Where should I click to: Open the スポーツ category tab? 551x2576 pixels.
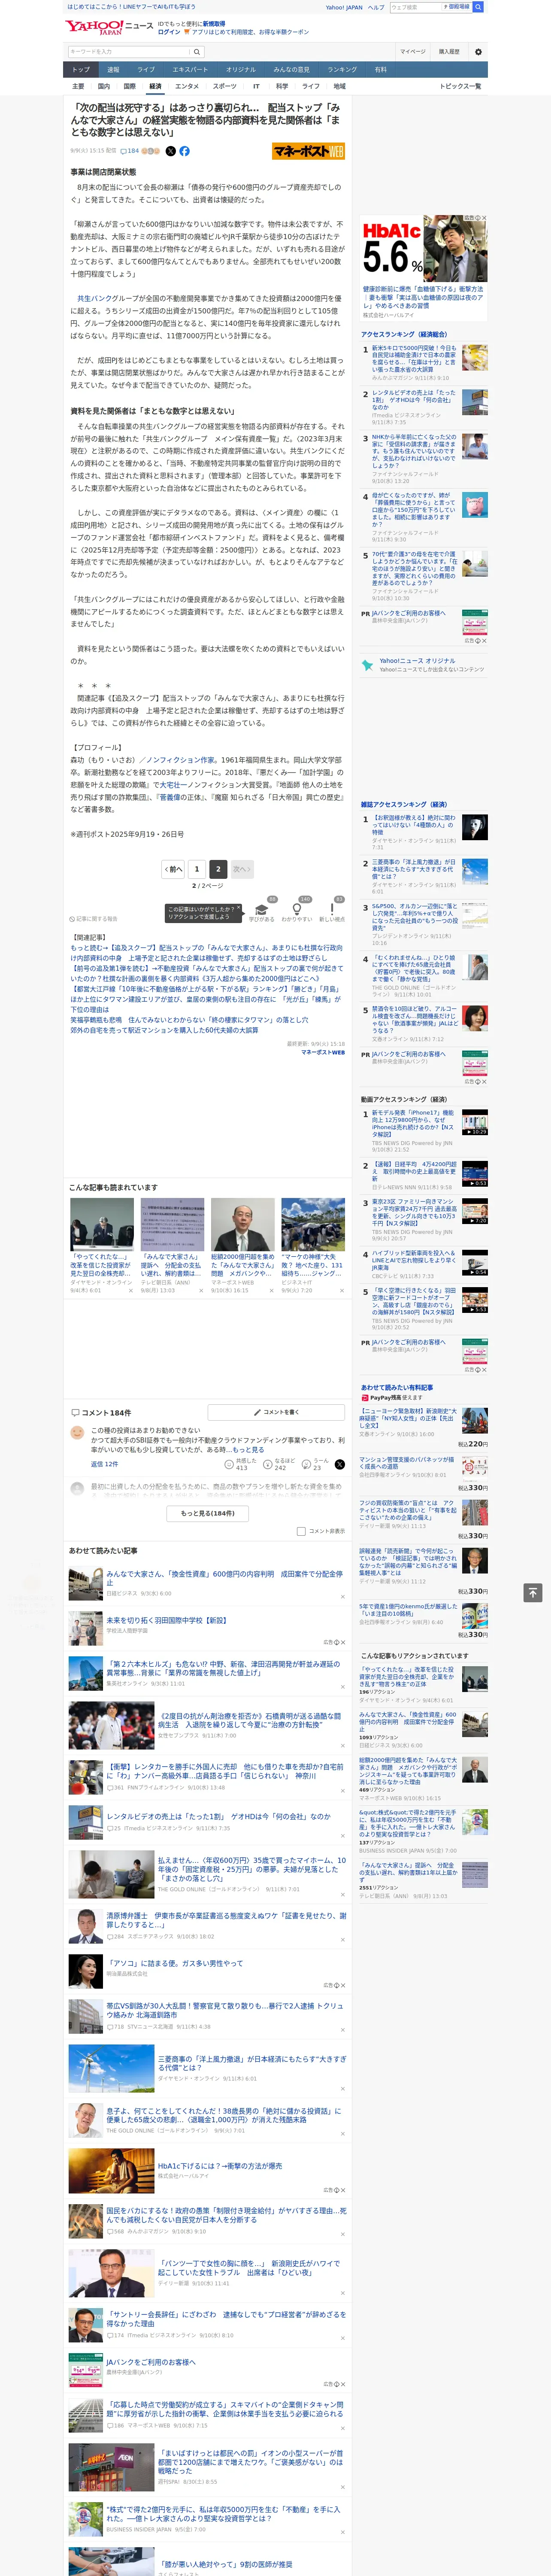point(225,86)
